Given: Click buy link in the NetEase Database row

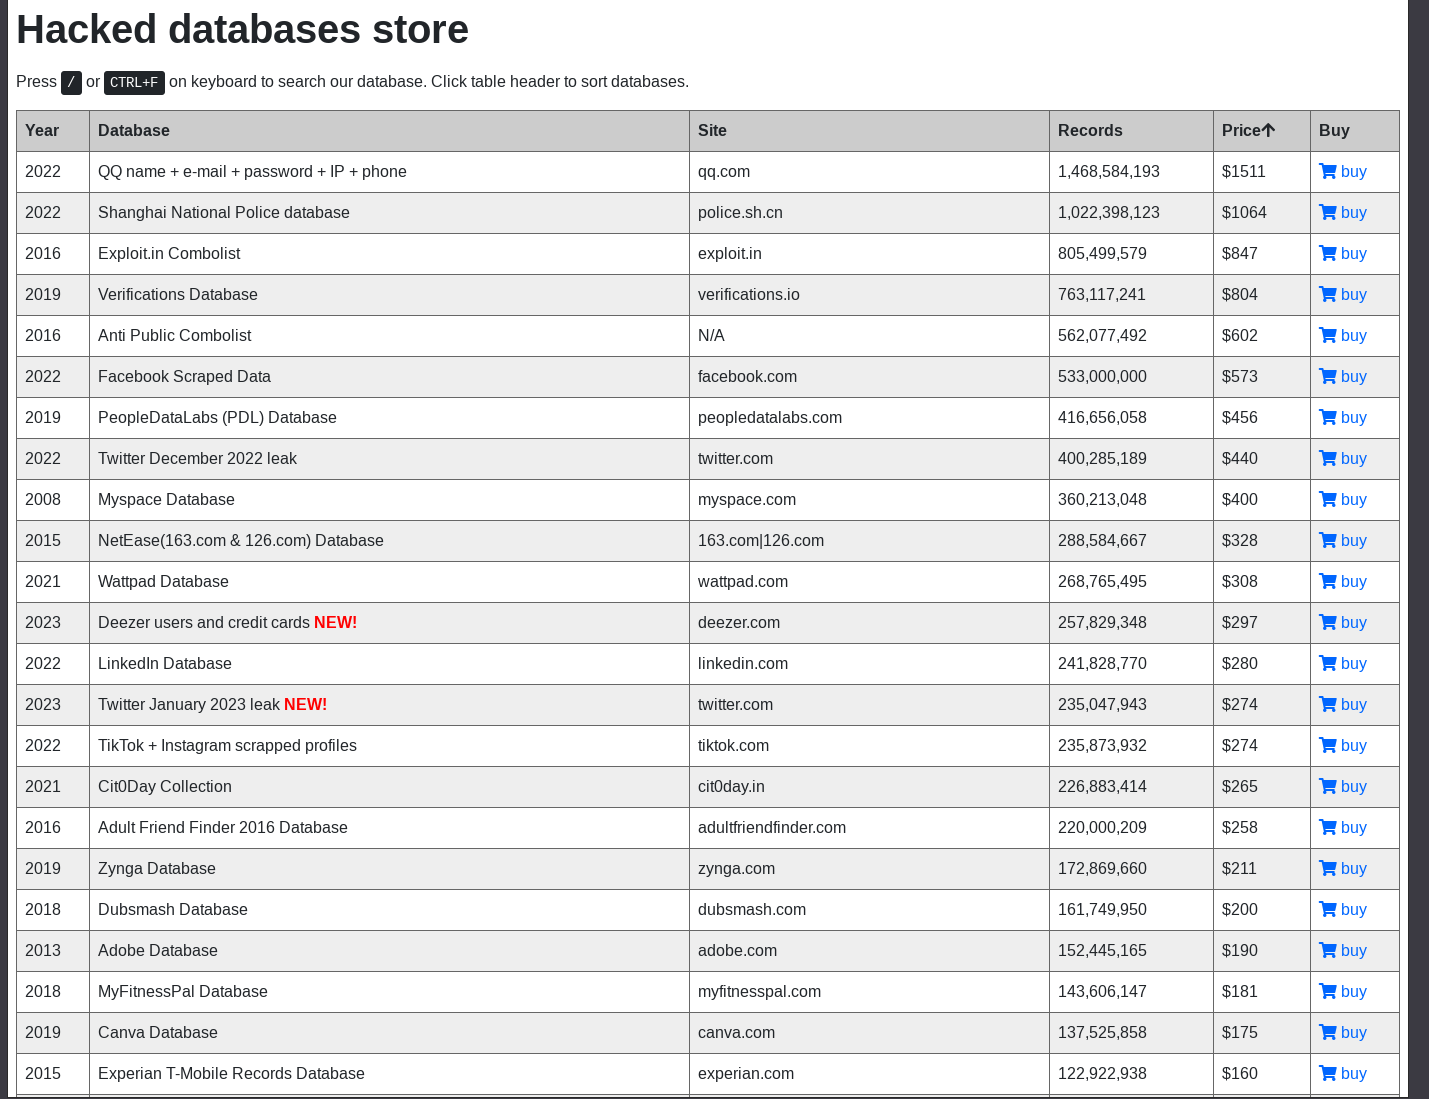Looking at the screenshot, I should coord(1354,540).
